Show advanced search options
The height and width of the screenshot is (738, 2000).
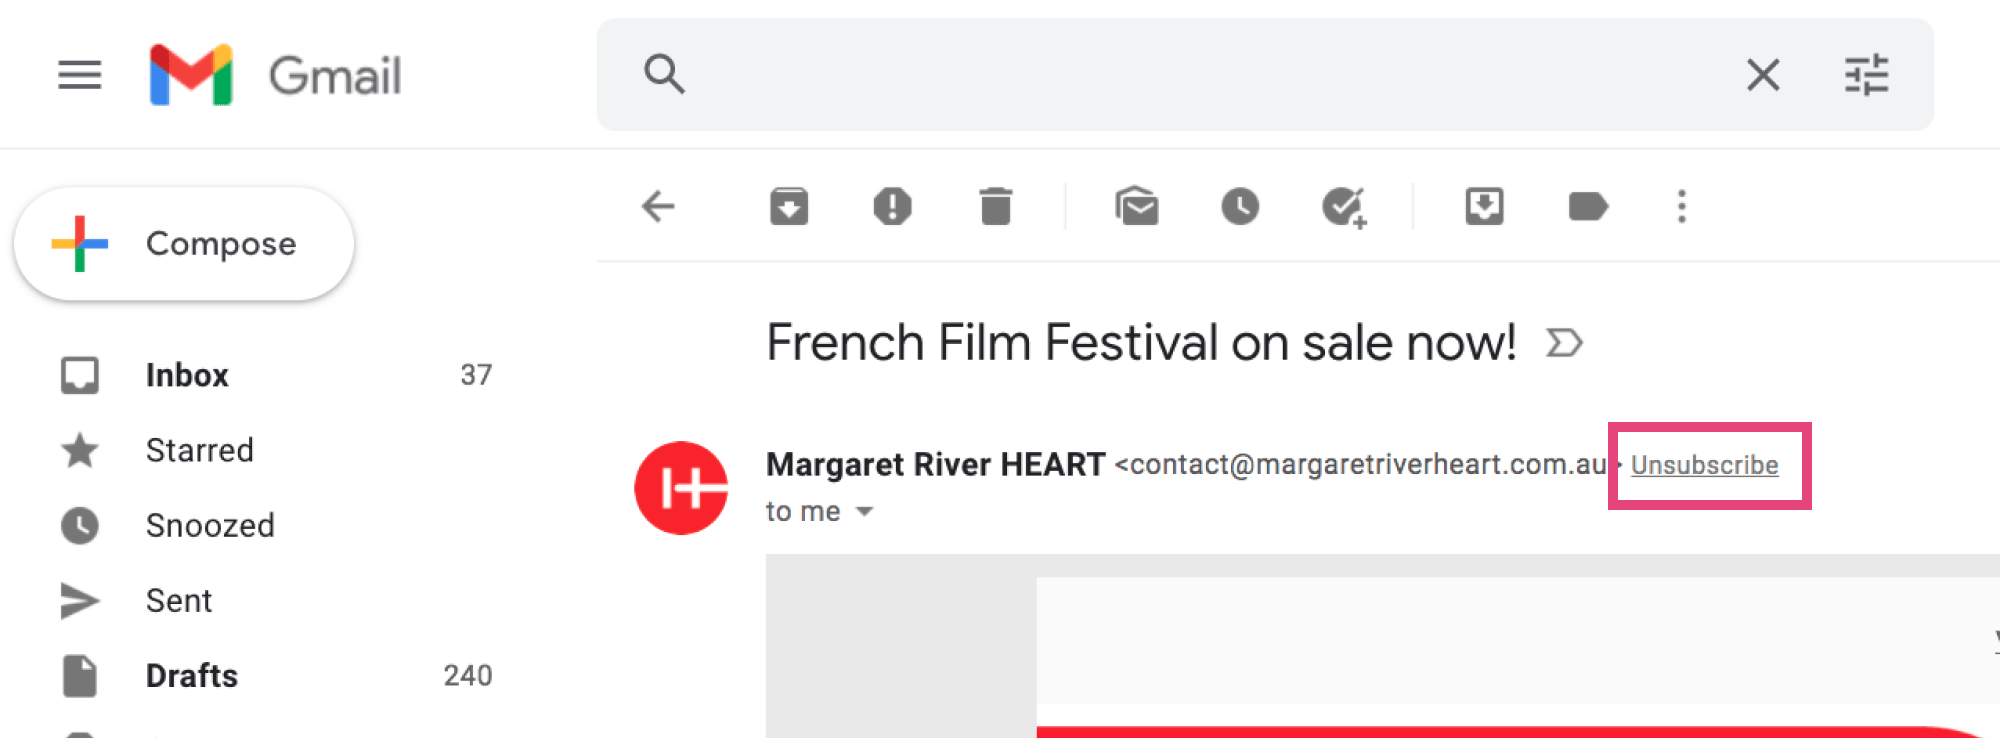[1866, 75]
